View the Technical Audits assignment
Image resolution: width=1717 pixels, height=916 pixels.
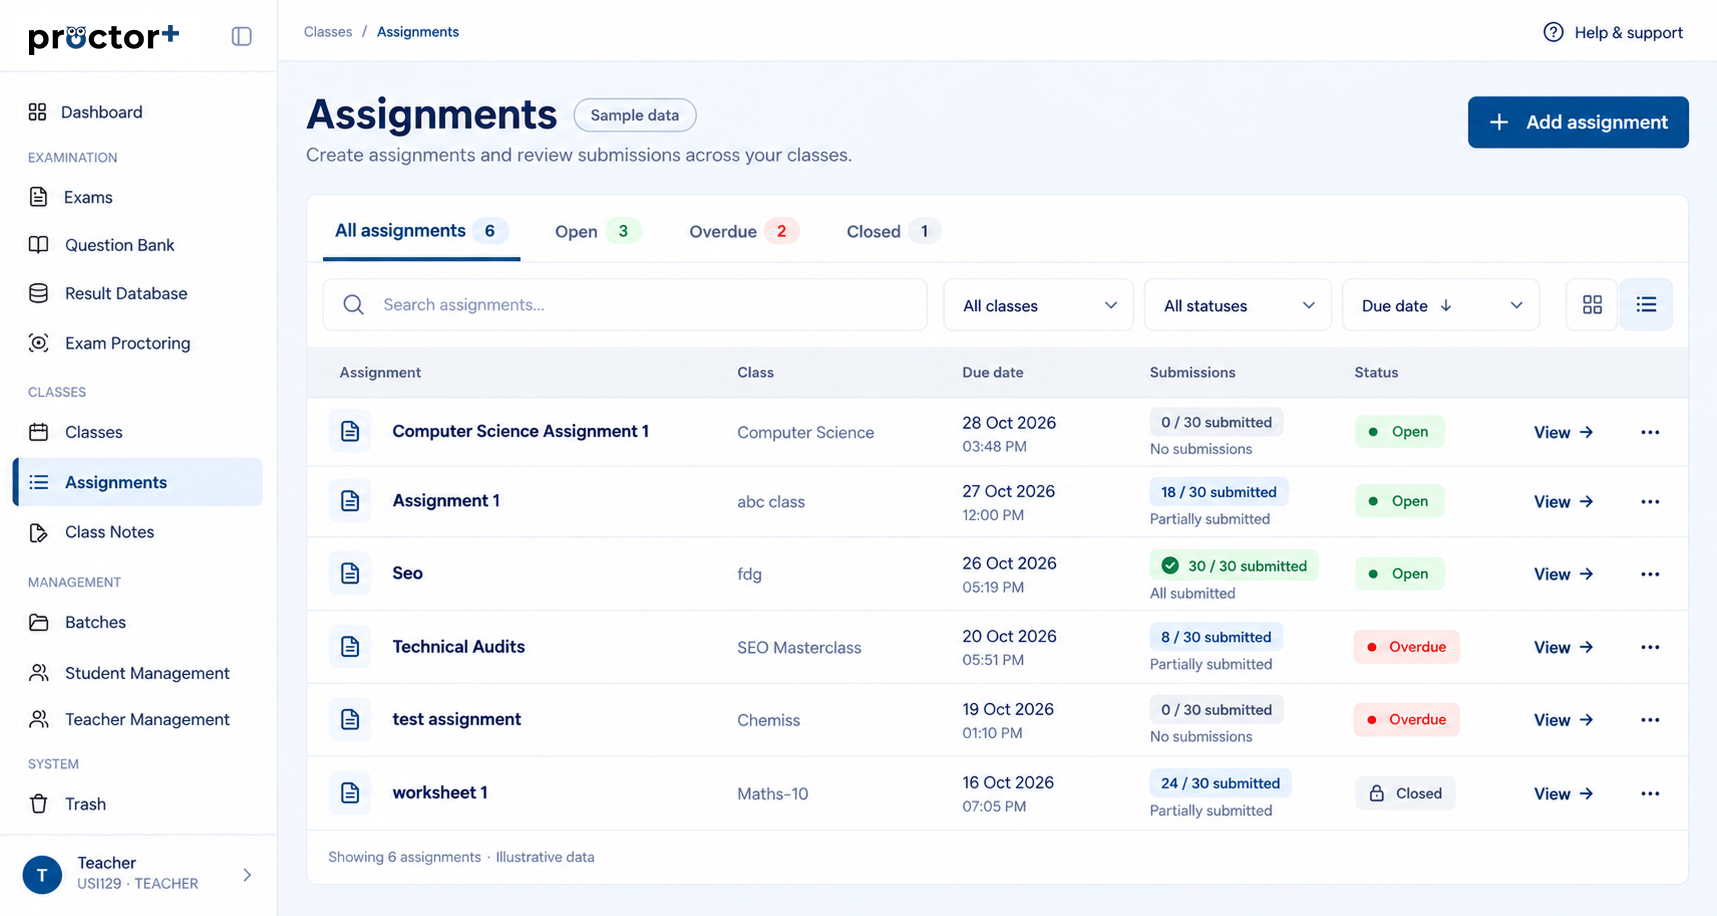1563,647
